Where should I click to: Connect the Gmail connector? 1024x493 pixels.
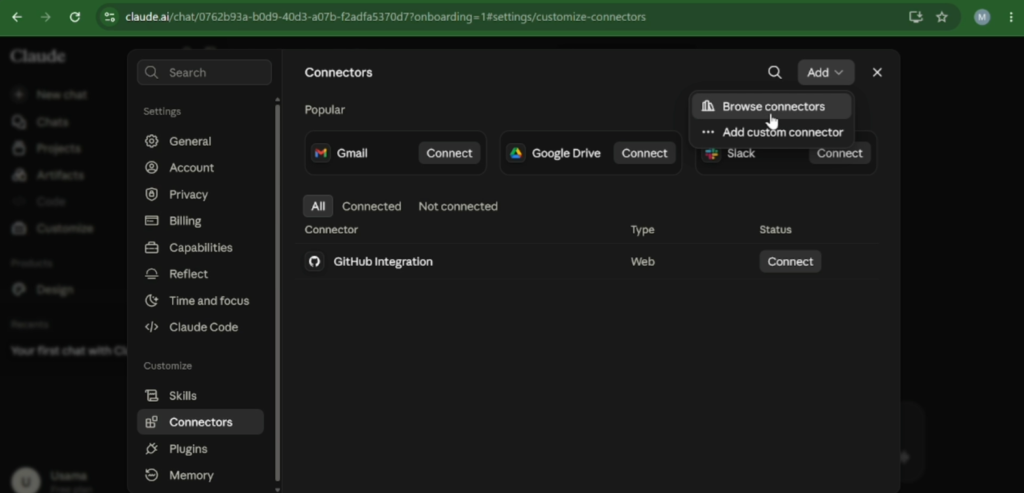coord(449,153)
